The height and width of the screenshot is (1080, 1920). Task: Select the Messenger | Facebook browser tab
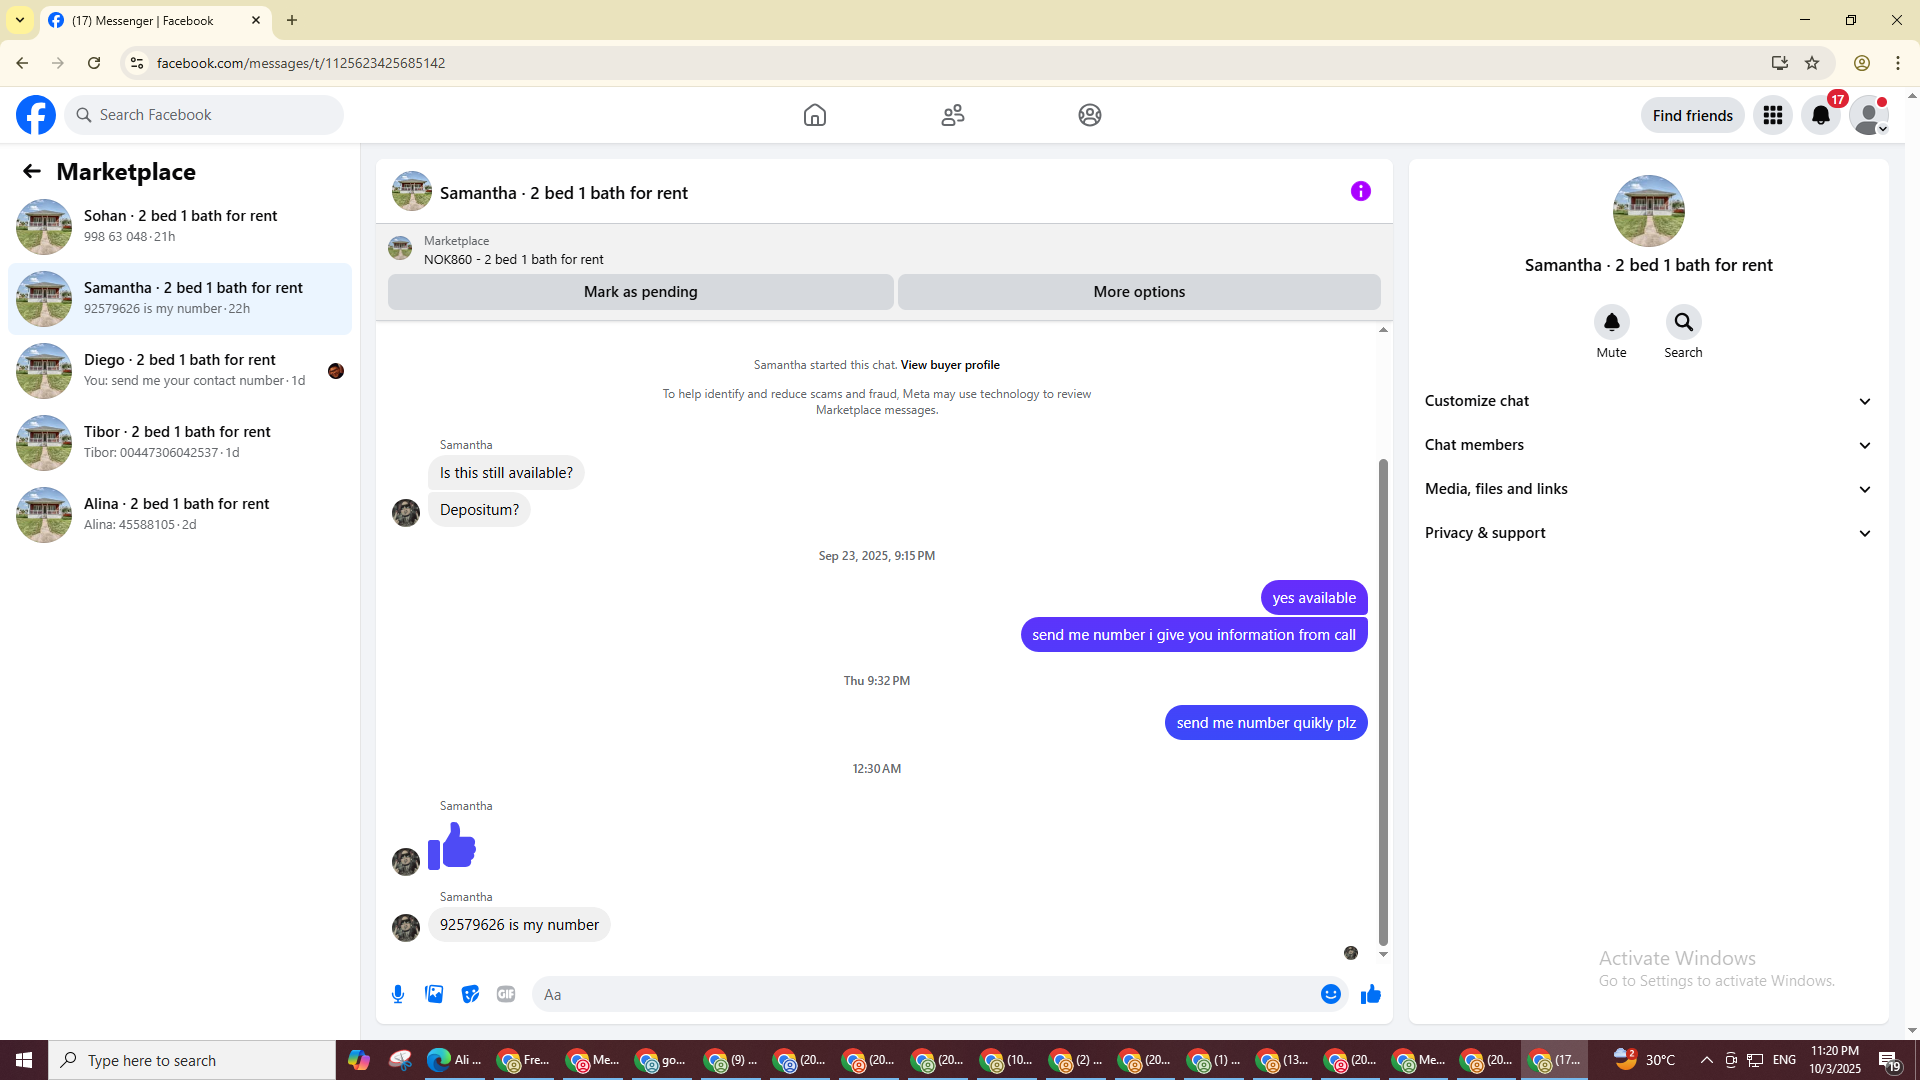click(x=155, y=20)
